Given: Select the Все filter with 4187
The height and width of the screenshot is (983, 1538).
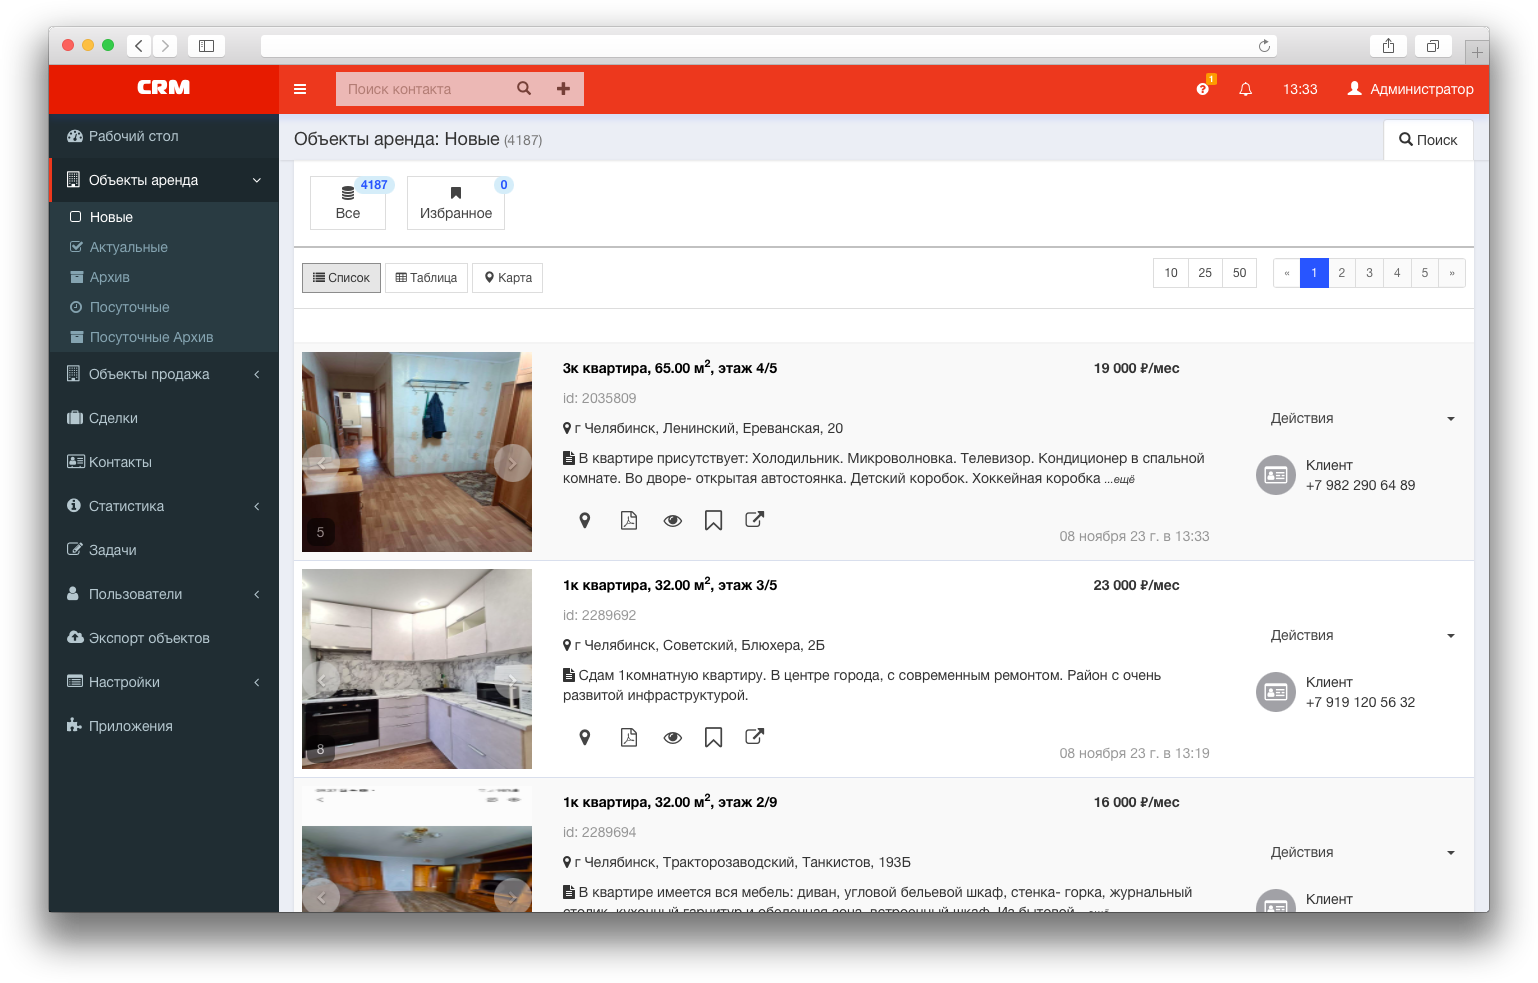Looking at the screenshot, I should [348, 203].
